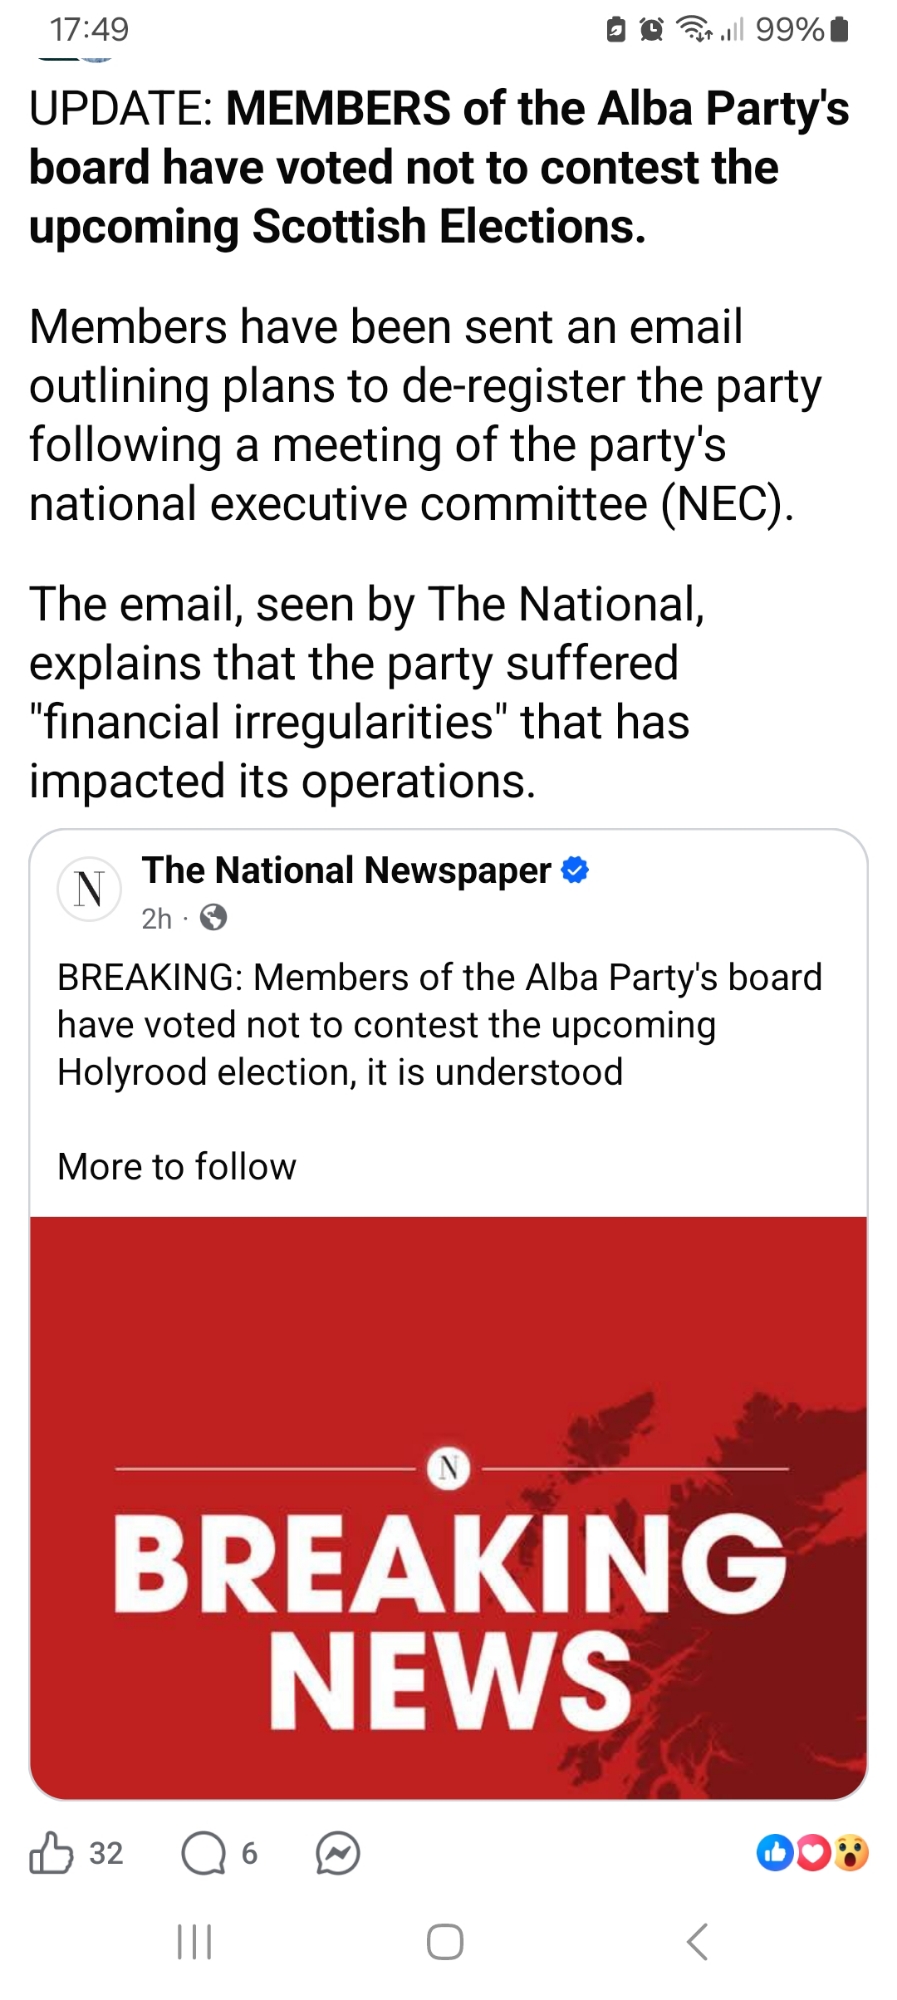Open the Breaking News image

pos(448,1507)
